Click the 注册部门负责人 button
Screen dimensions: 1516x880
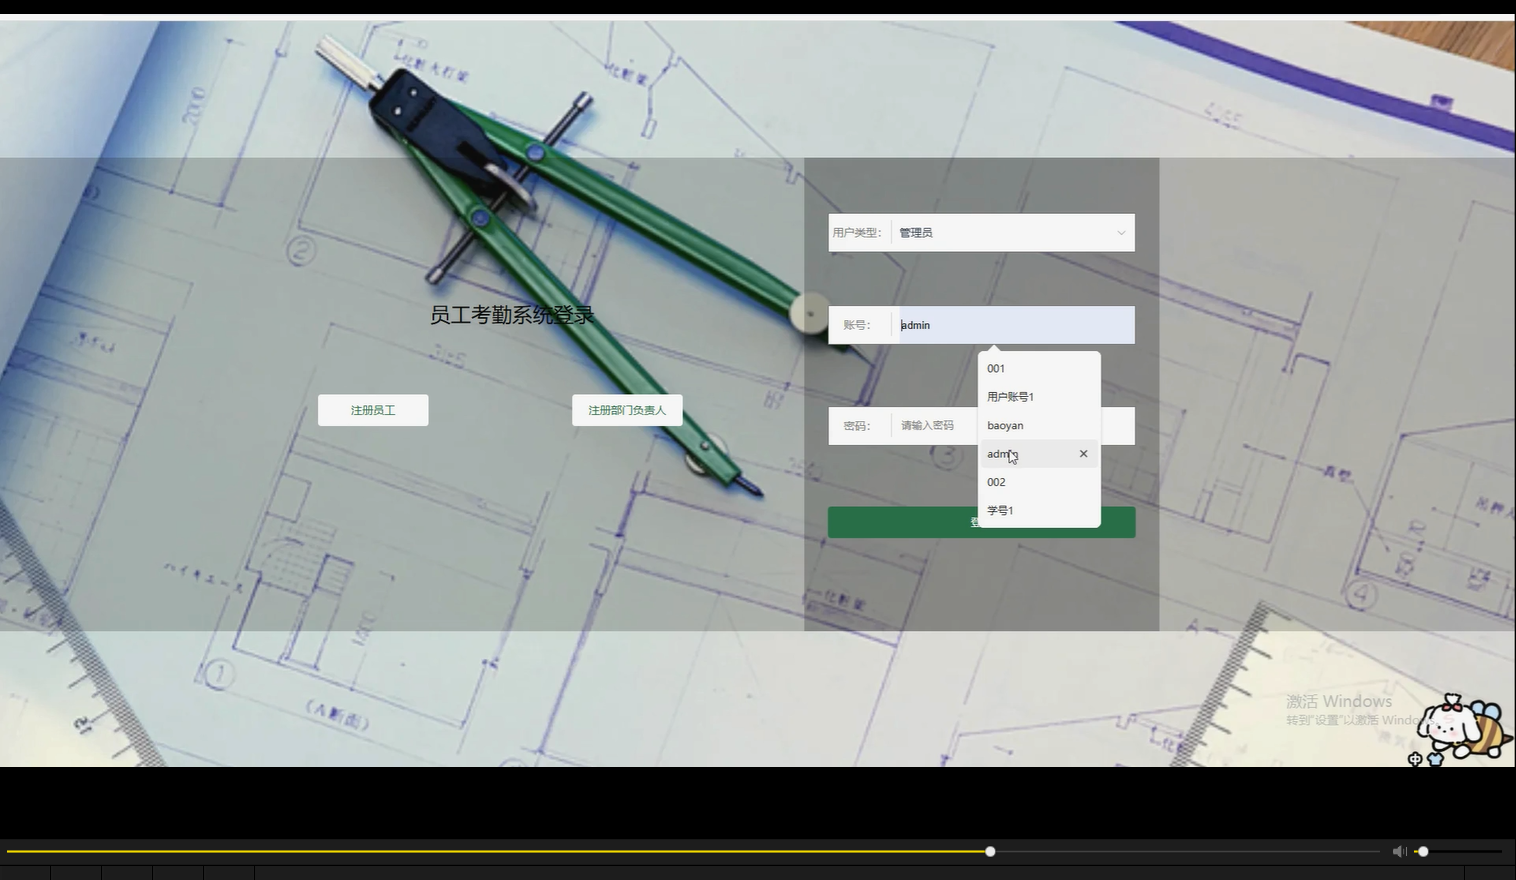point(627,410)
